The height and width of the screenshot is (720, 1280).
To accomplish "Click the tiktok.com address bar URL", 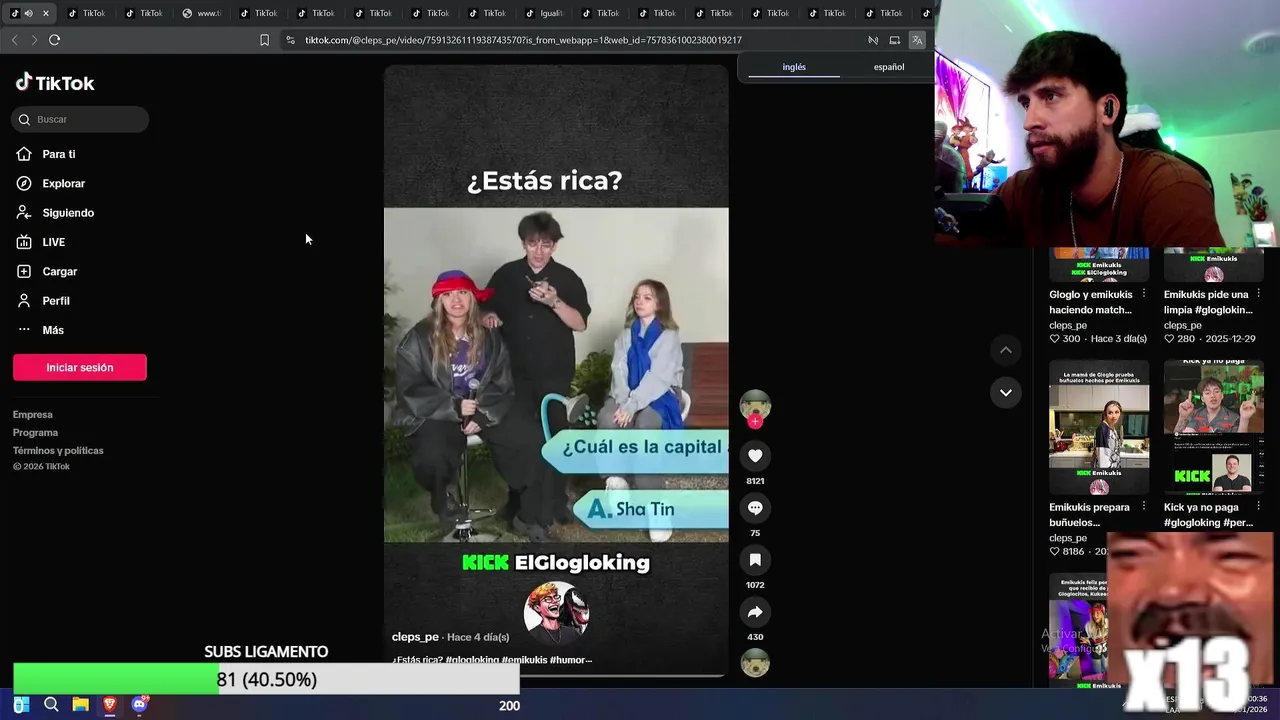I will pos(523,40).
